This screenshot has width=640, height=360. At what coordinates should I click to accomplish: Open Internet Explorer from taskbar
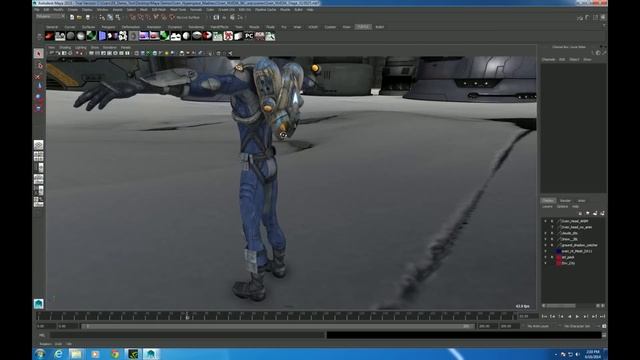click(x=58, y=354)
